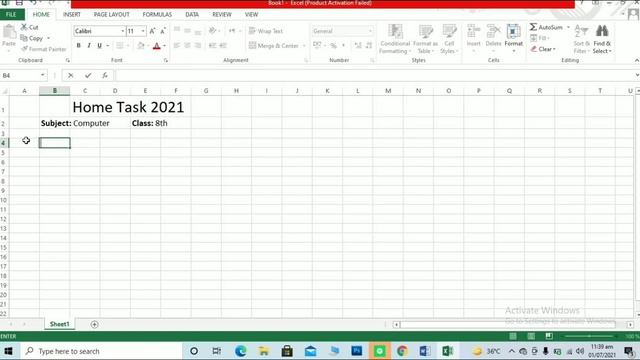Open the General number format dropdown
Viewport: 640px width, 360px height.
370,31
